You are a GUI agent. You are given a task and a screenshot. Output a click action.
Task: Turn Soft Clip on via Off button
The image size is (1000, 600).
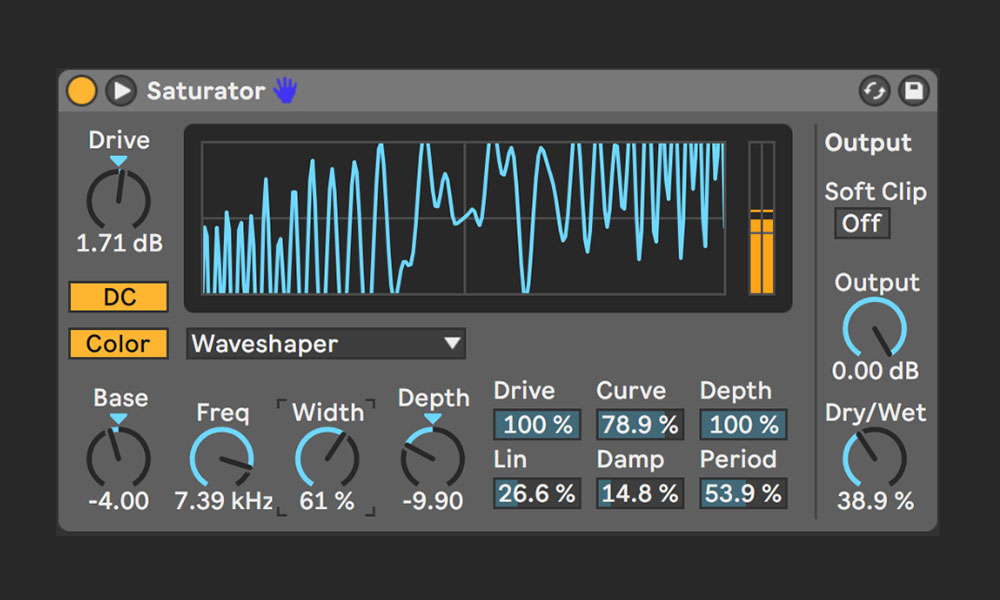(861, 223)
